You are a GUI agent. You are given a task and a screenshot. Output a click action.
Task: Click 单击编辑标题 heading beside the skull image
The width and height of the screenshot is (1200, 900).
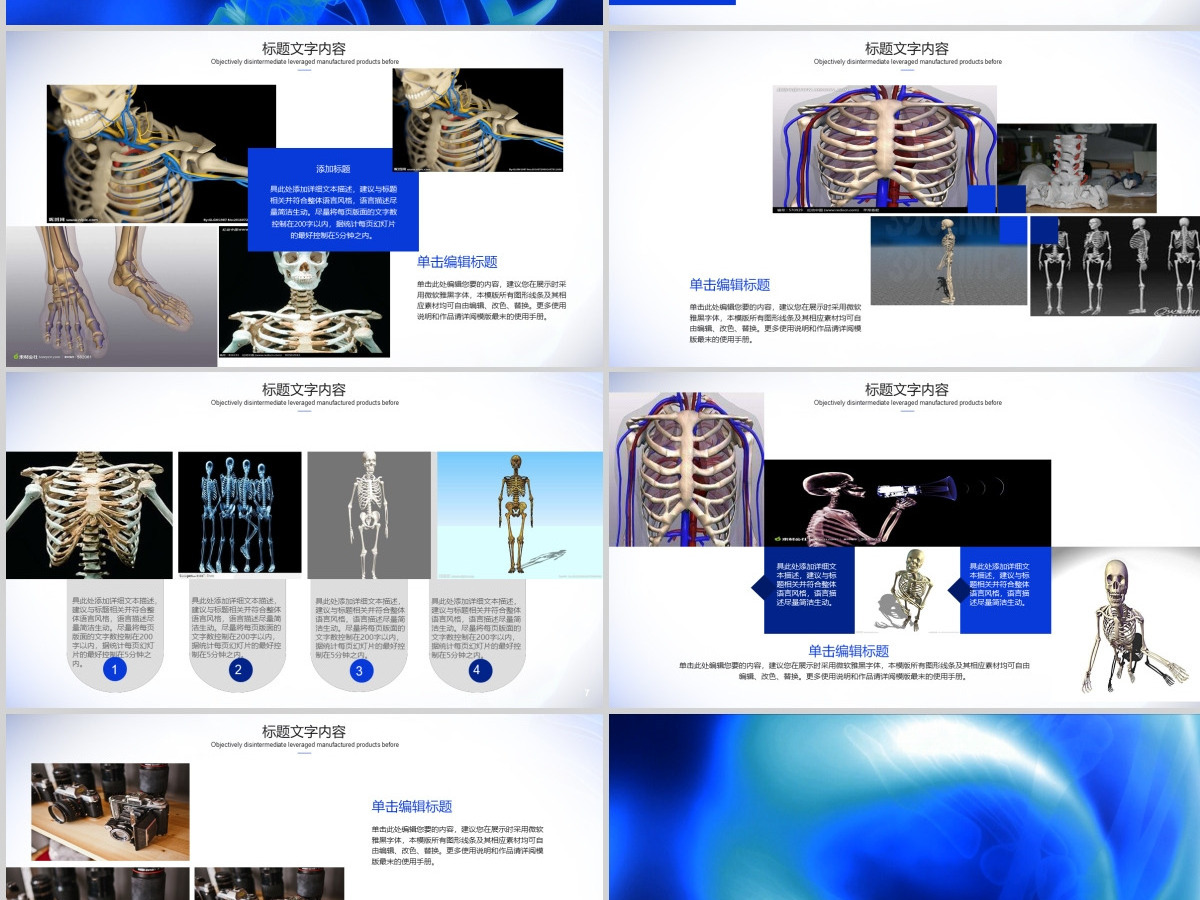[457, 262]
